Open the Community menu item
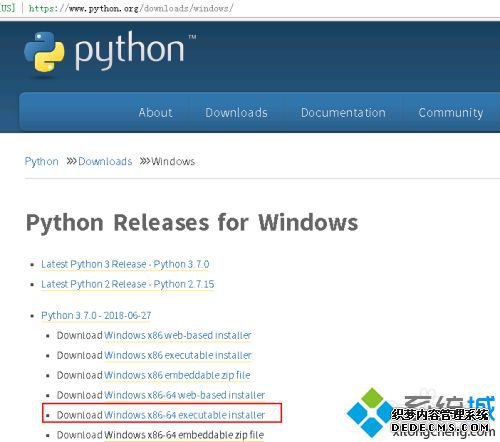 pyautogui.click(x=451, y=113)
